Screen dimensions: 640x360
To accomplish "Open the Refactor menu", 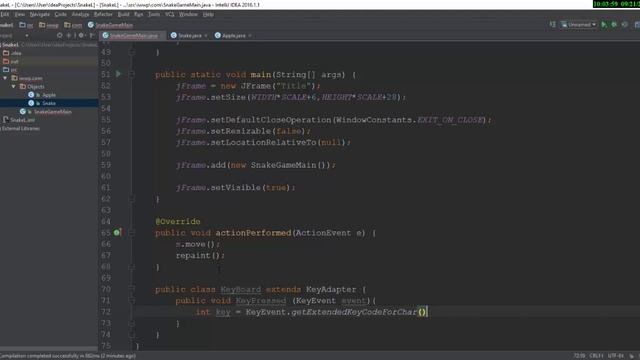I will (103, 14).
